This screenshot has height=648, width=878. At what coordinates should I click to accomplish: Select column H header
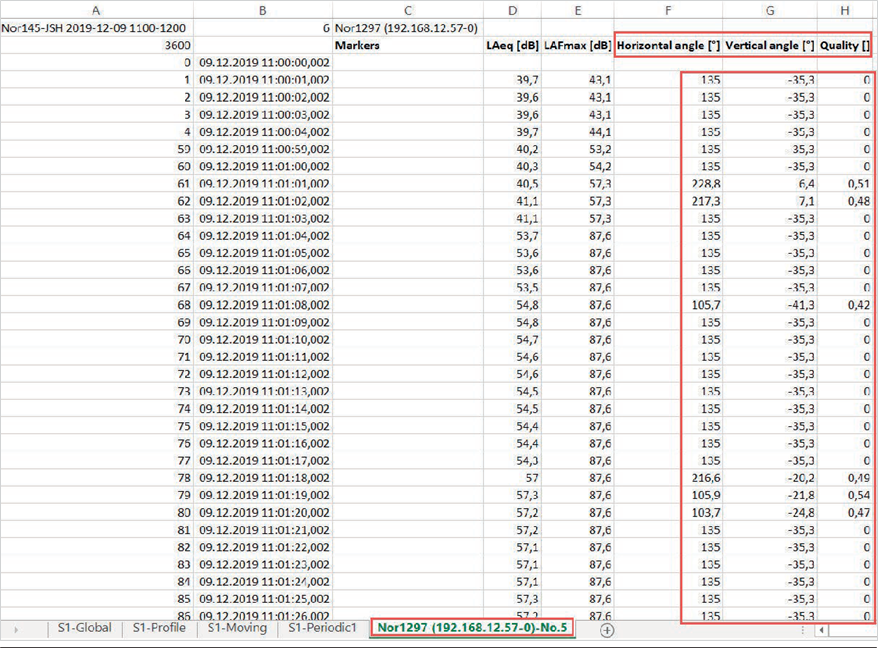[x=846, y=10]
